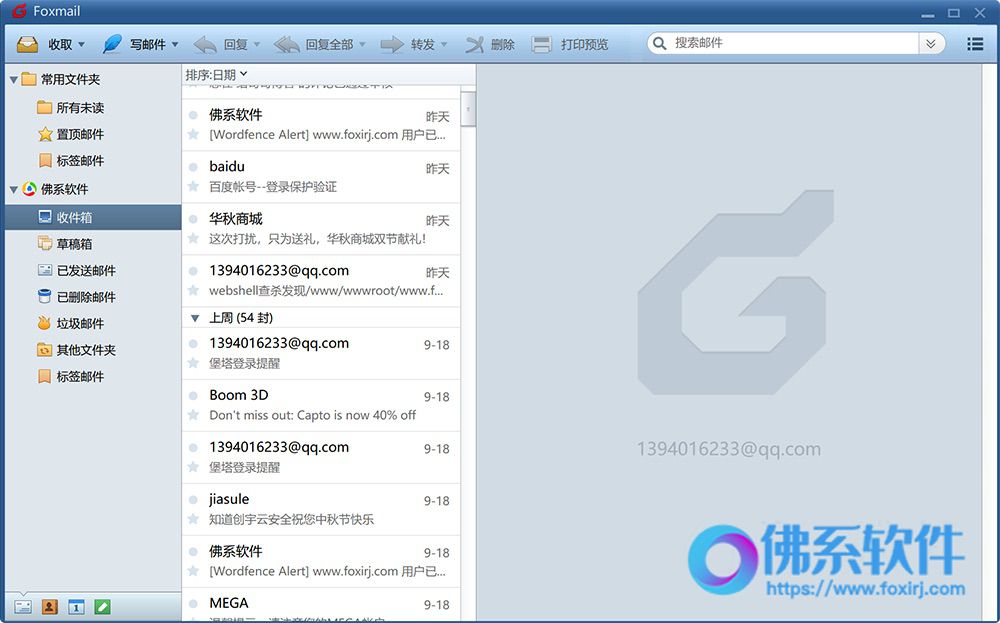Click the email list scrollbar thumb
The width and height of the screenshot is (1000, 623).
[x=468, y=109]
